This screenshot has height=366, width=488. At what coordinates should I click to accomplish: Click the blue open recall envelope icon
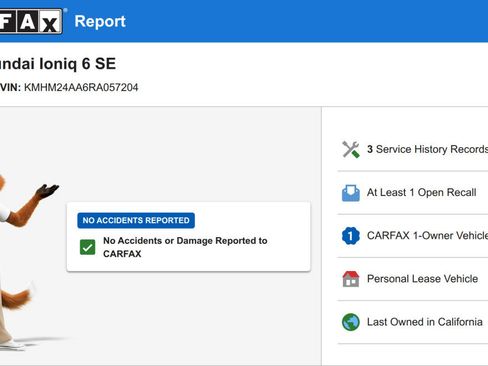pyautogui.click(x=351, y=193)
